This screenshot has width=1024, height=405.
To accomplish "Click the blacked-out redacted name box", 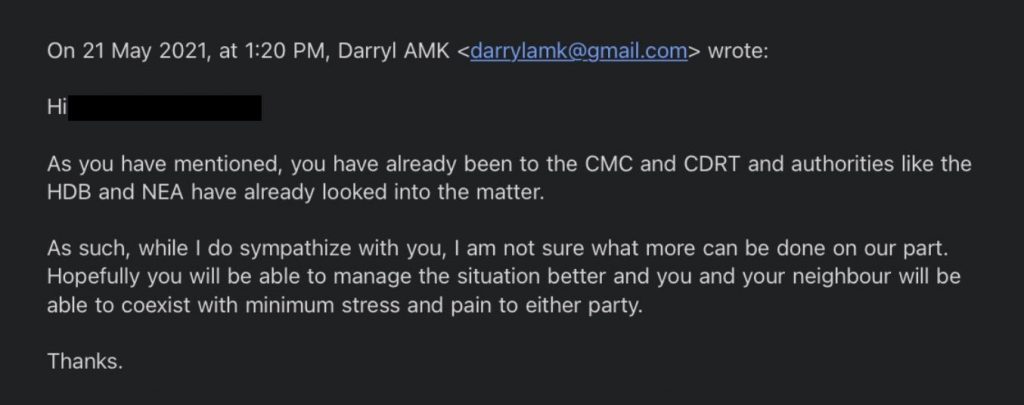I will [165, 108].
